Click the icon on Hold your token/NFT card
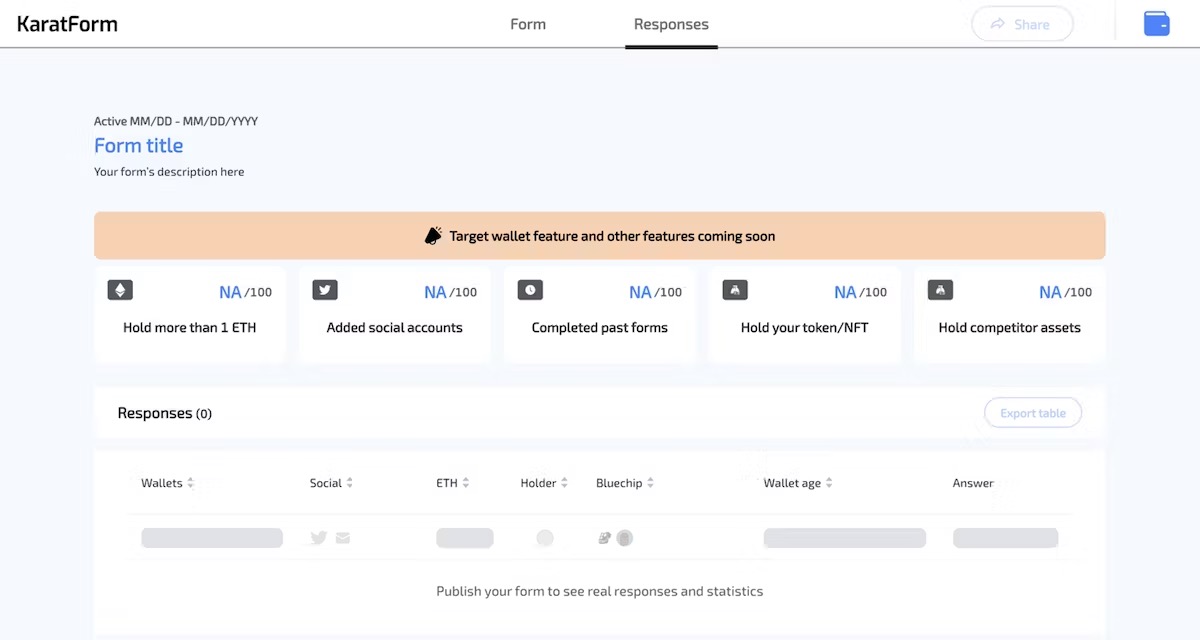1200x640 pixels. click(x=735, y=290)
